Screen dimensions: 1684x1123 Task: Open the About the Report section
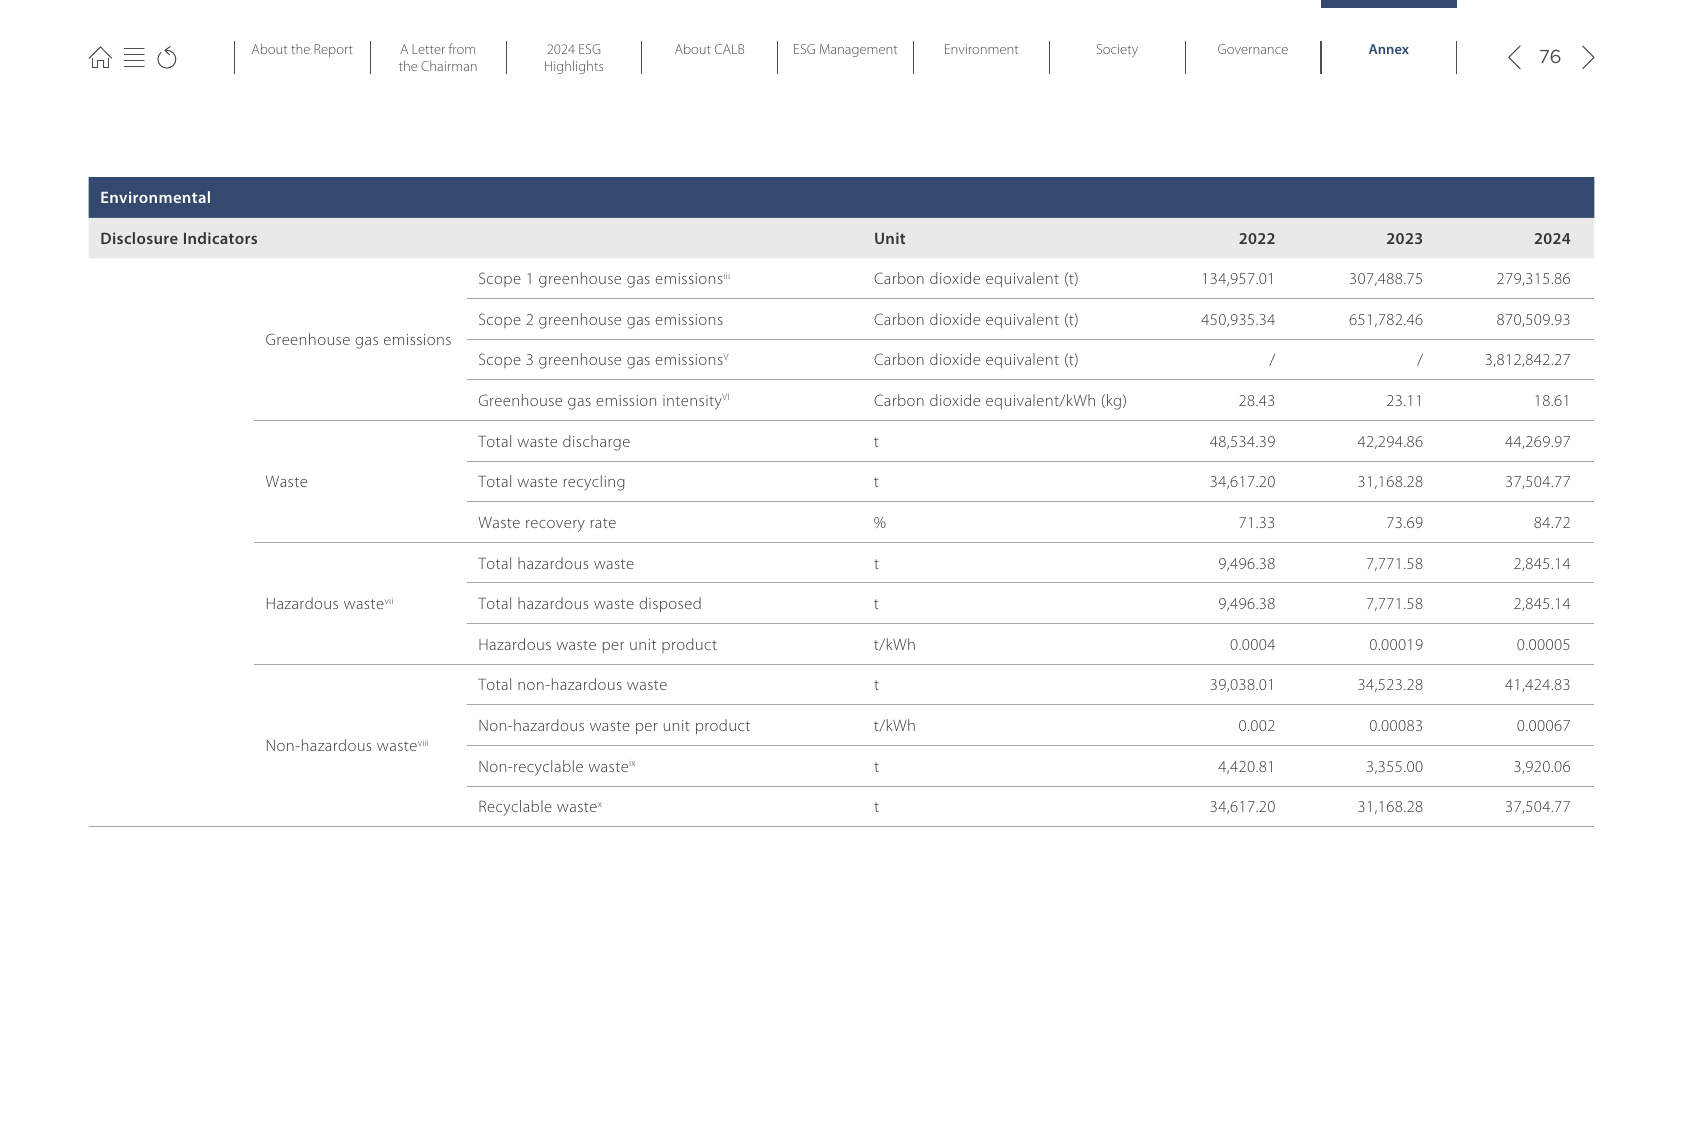(302, 50)
